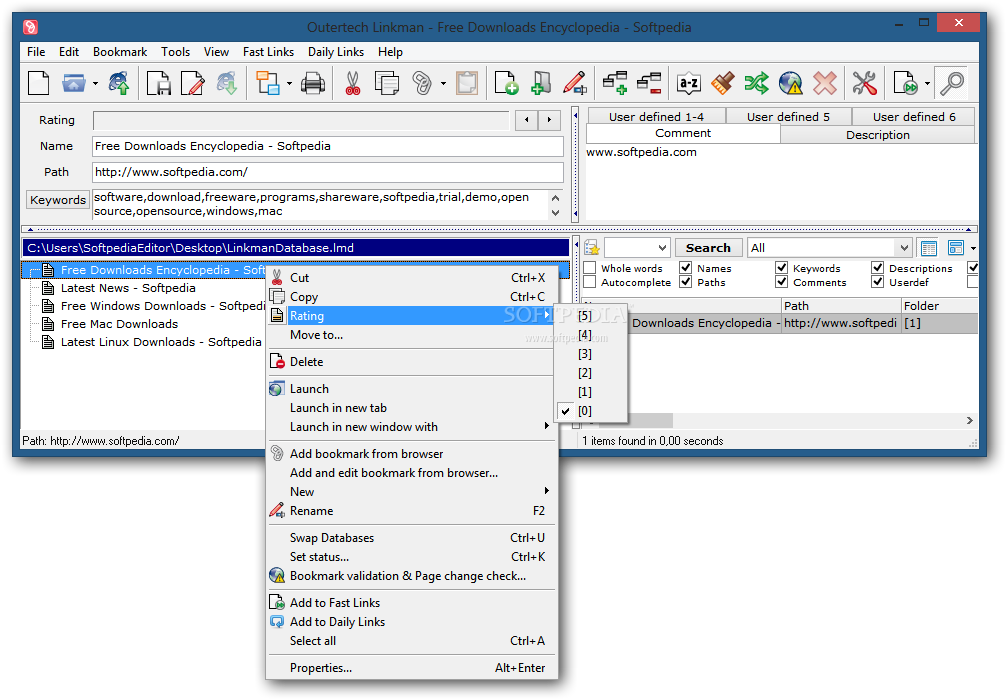1007x700 pixels.
Task: Open the Fast Links menu
Action: (268, 52)
